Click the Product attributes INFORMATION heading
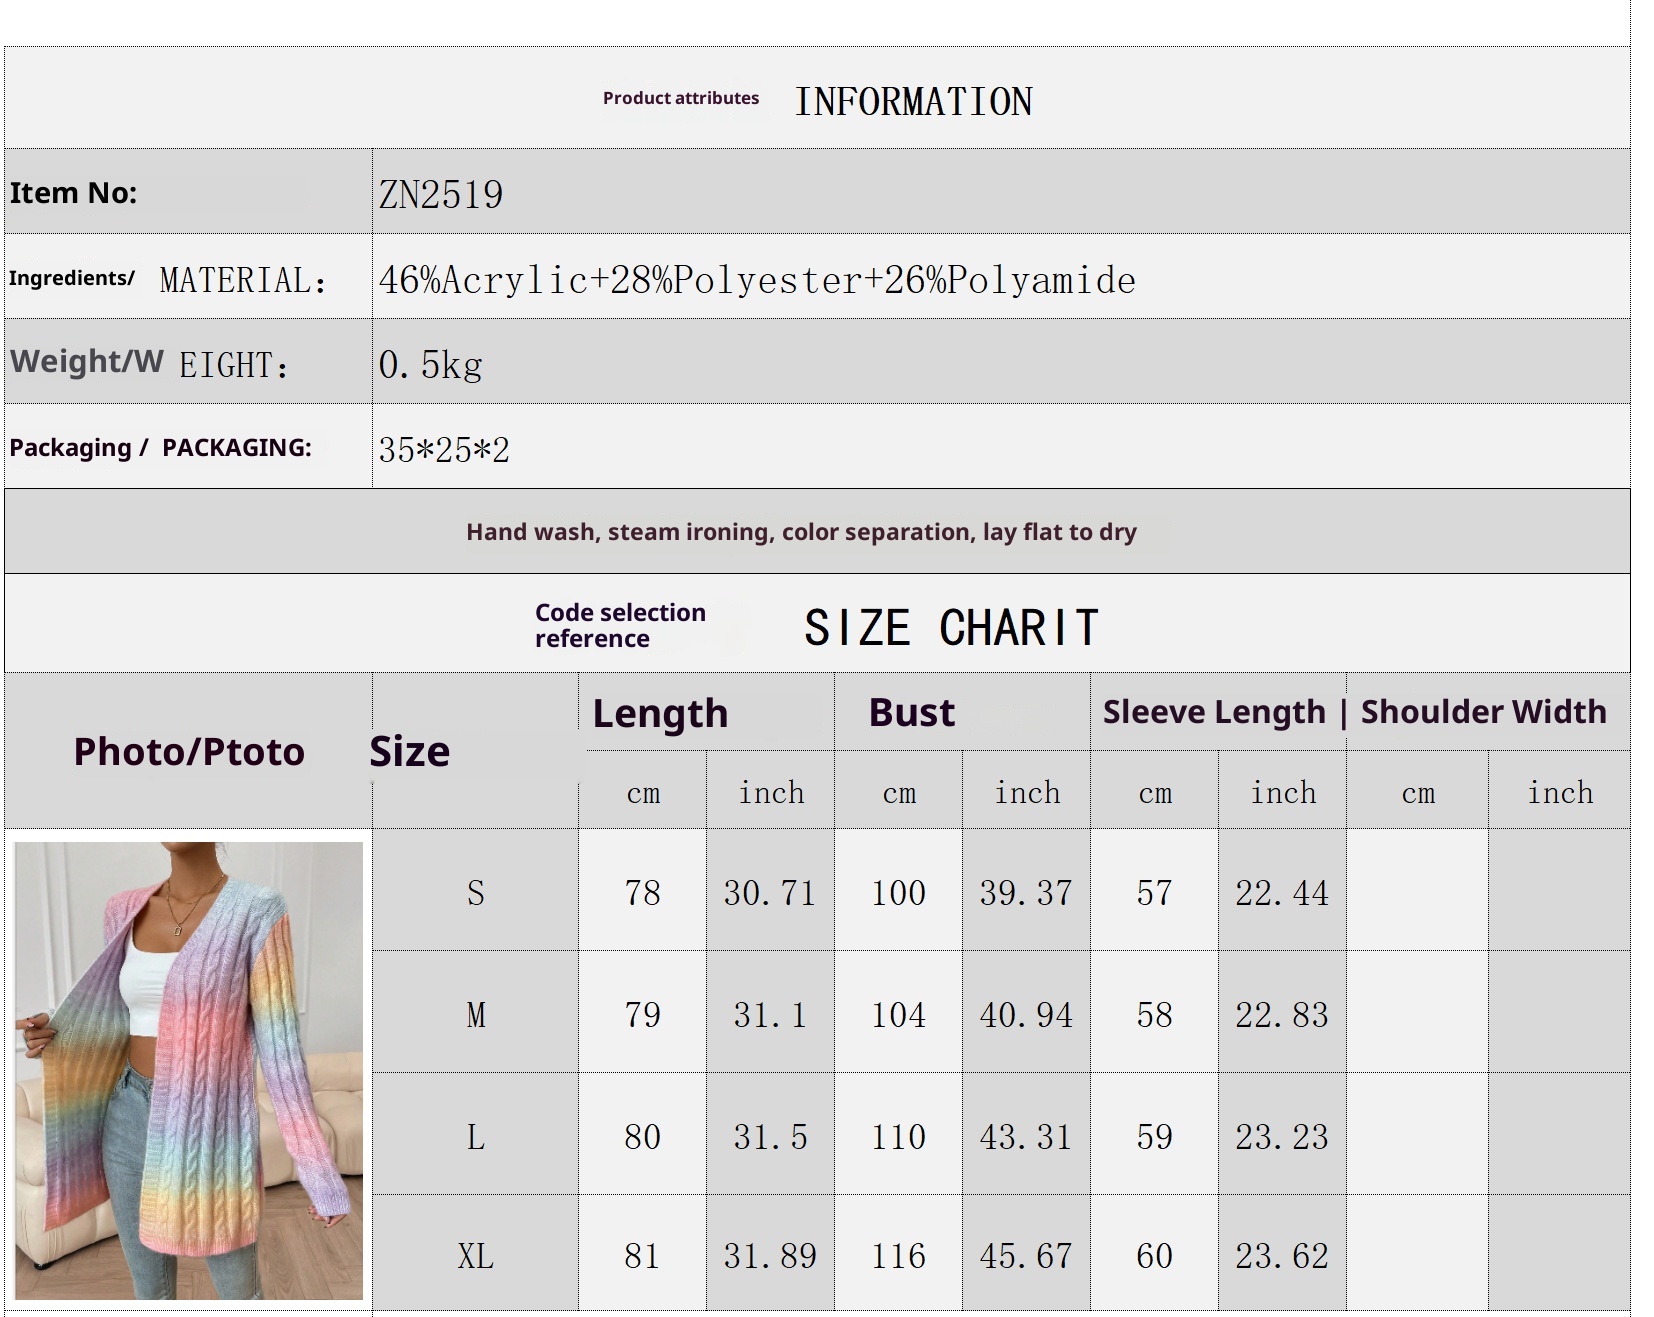 [817, 101]
